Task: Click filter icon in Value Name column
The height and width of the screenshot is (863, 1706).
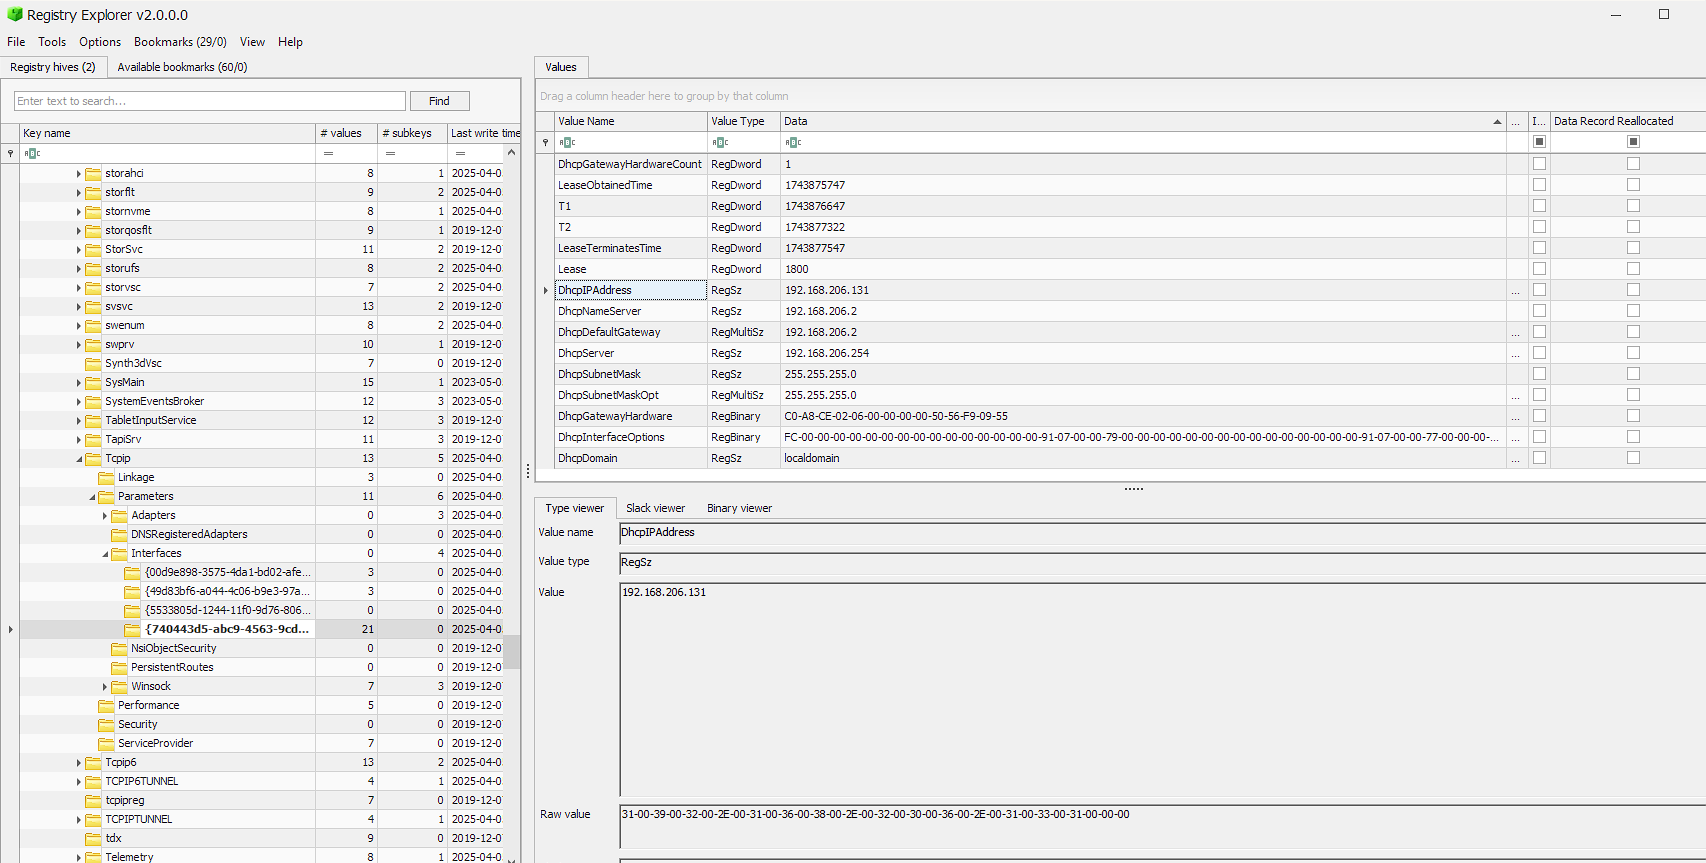Action: point(567,142)
